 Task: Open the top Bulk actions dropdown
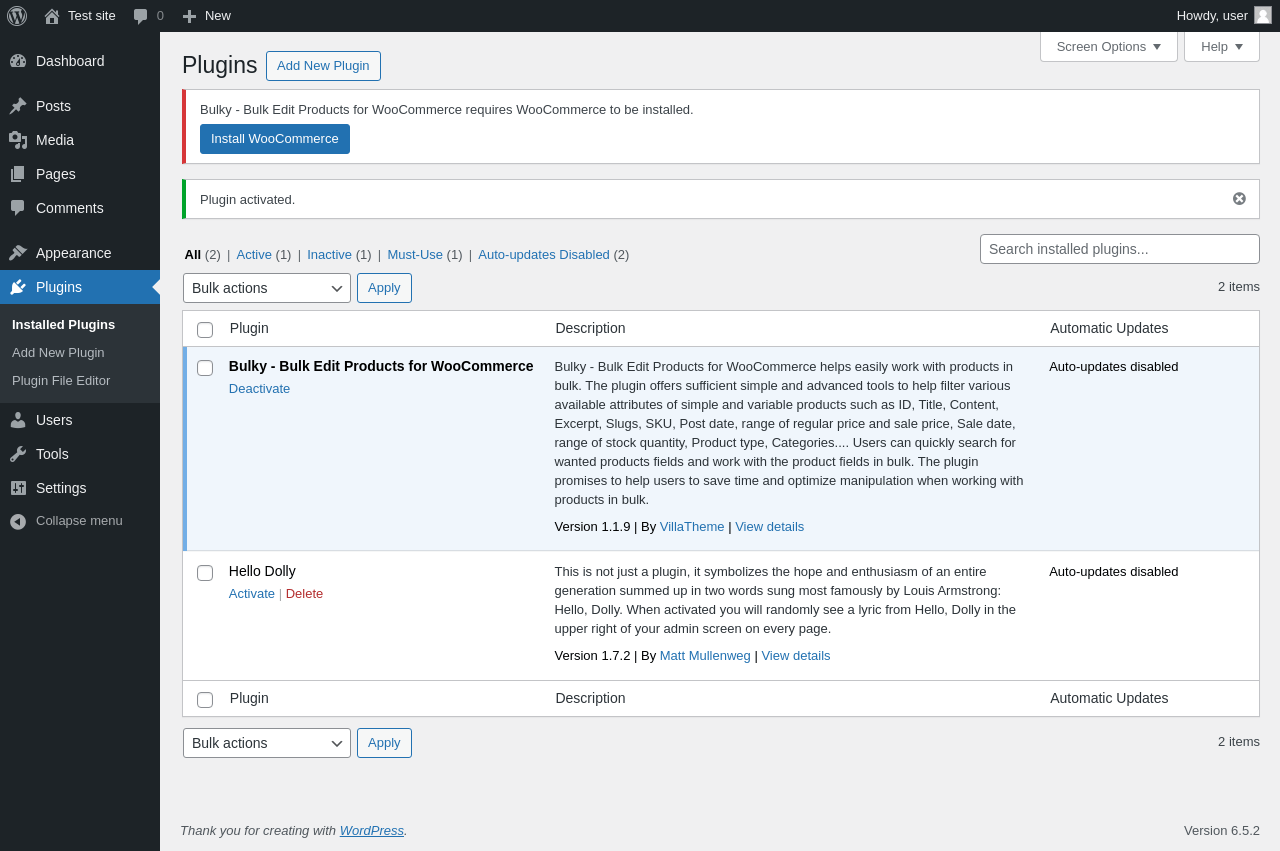(x=267, y=288)
